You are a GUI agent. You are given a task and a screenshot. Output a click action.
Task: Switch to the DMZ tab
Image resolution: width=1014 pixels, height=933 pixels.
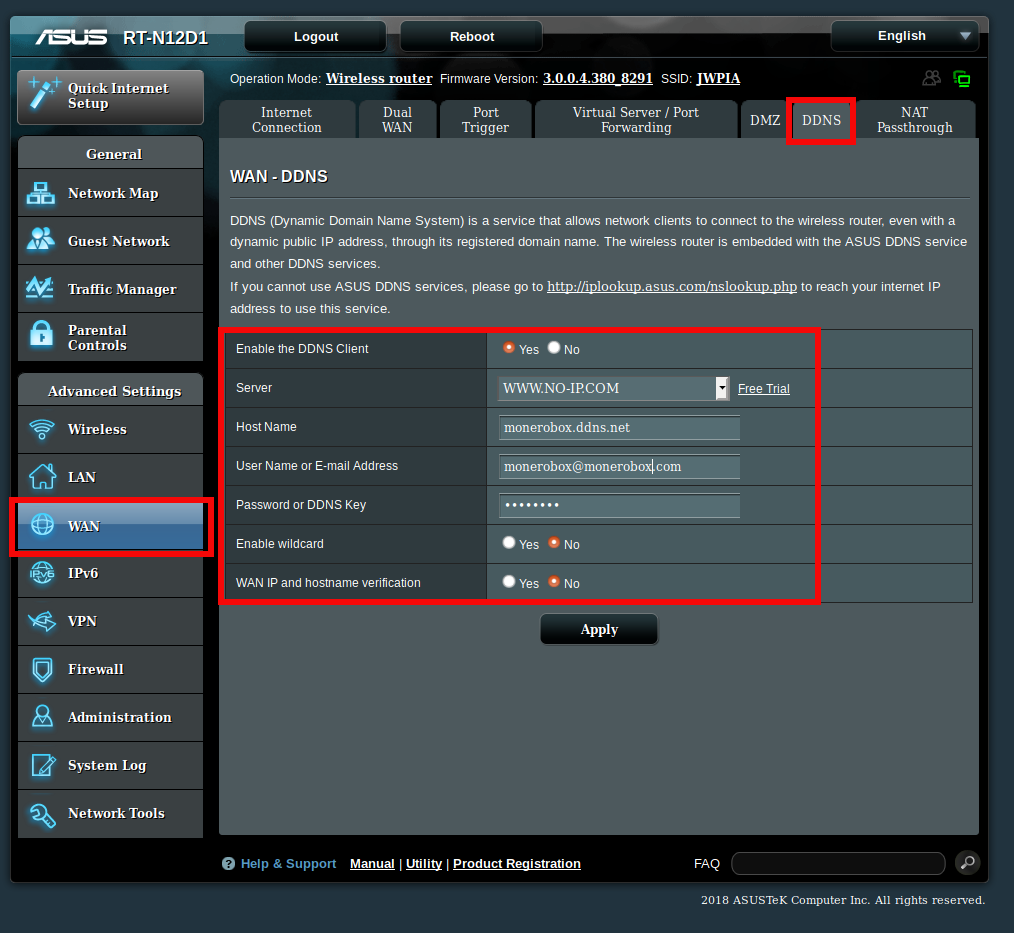tap(765, 120)
